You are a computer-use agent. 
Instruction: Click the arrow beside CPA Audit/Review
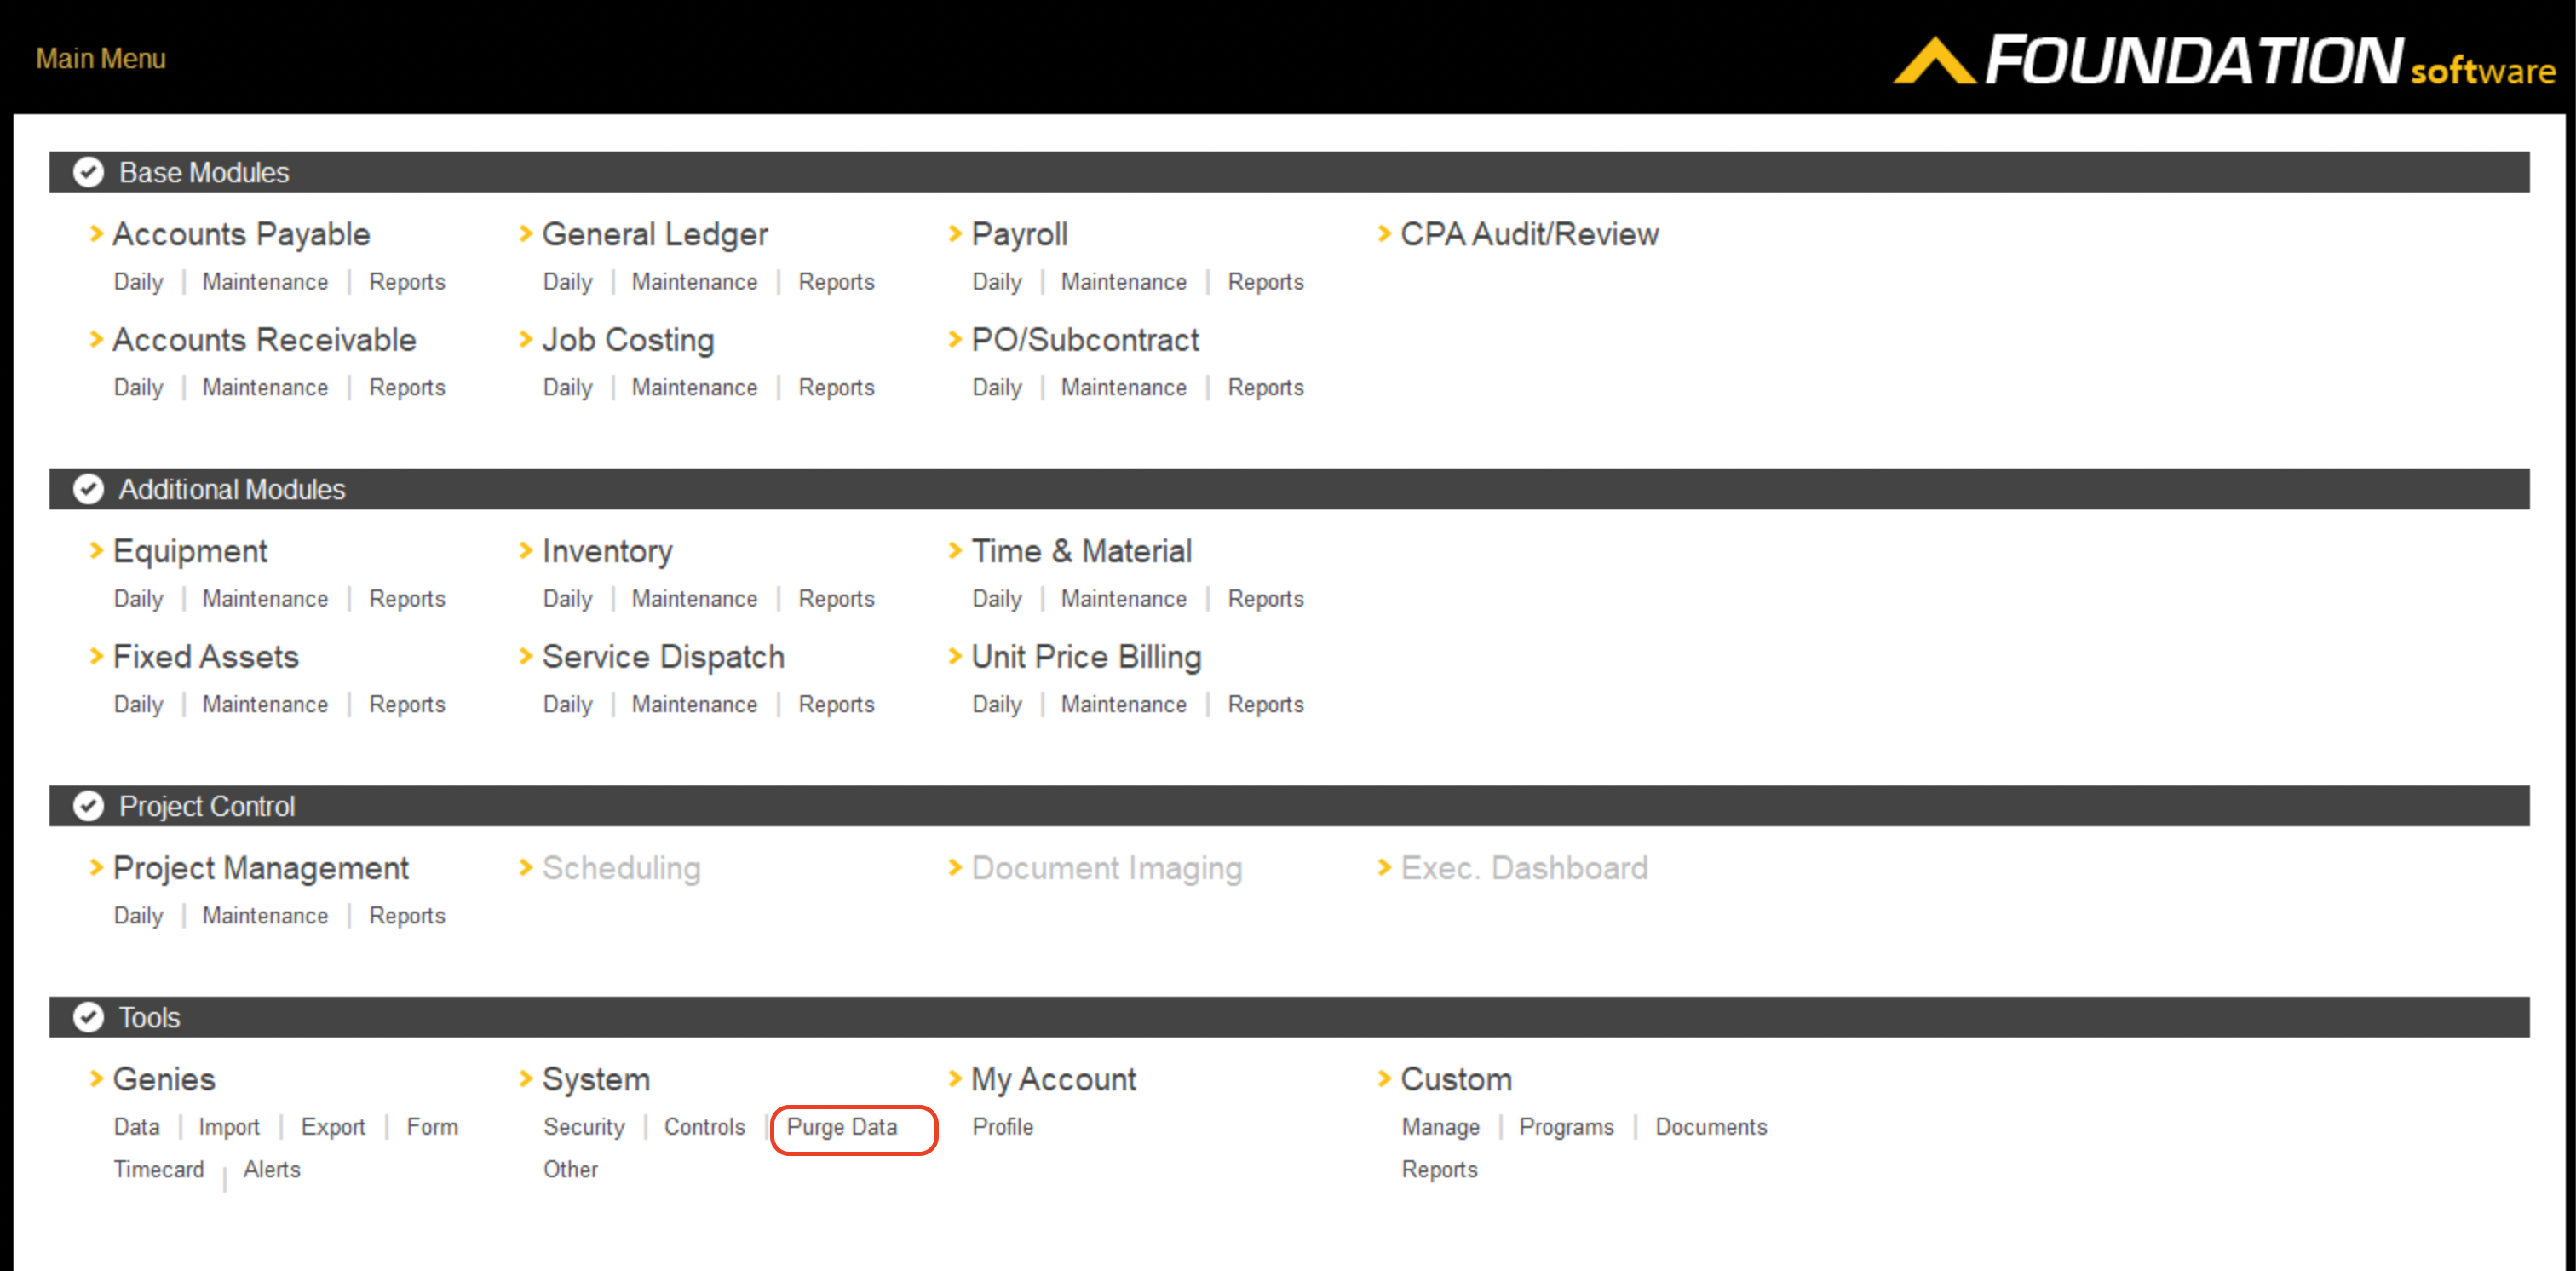click(1384, 234)
